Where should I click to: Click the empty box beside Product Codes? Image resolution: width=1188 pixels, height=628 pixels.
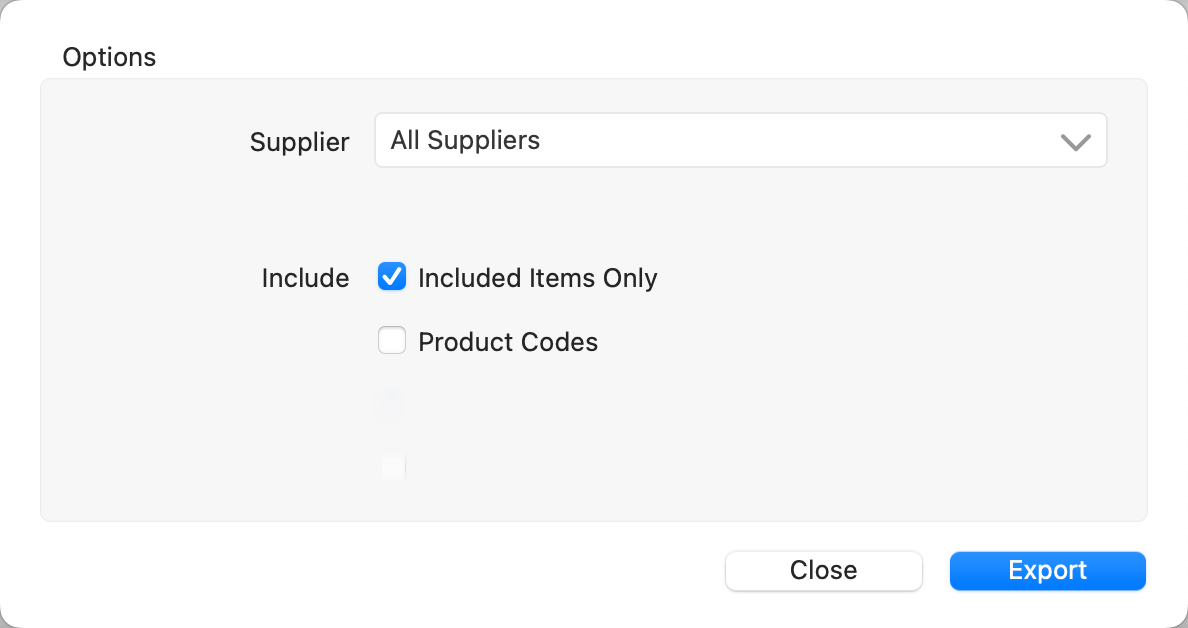click(392, 342)
